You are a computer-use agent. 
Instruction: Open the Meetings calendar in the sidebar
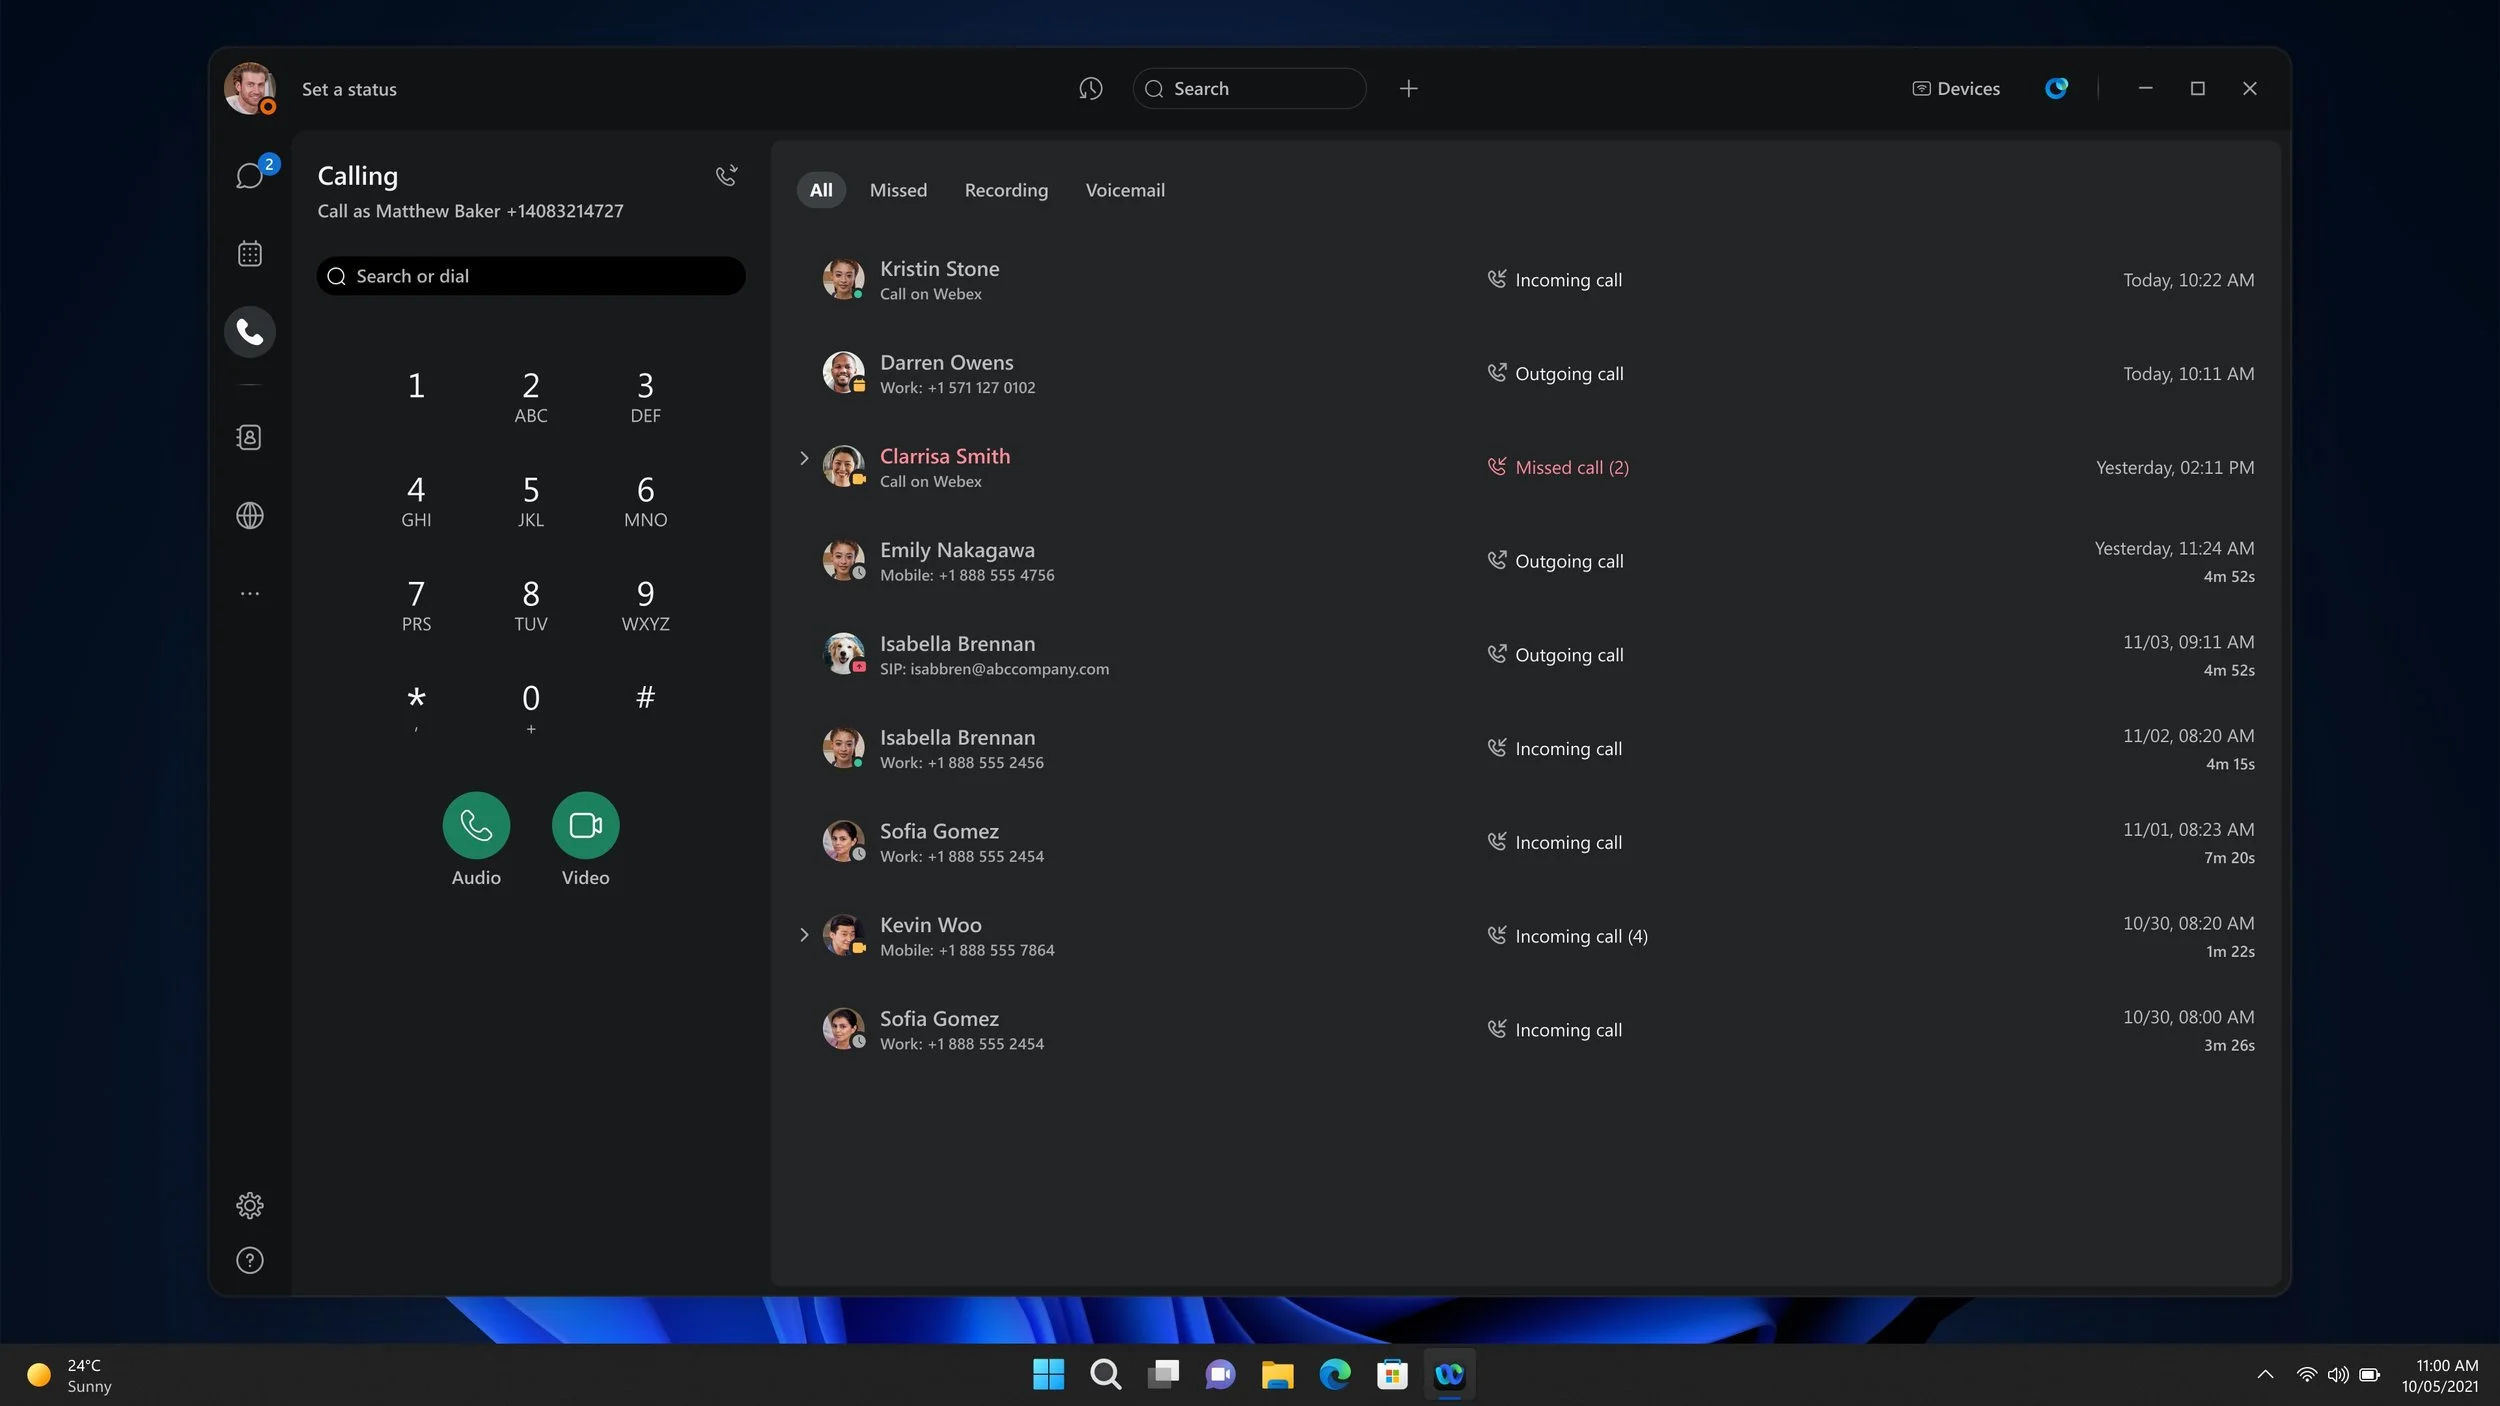pos(249,253)
